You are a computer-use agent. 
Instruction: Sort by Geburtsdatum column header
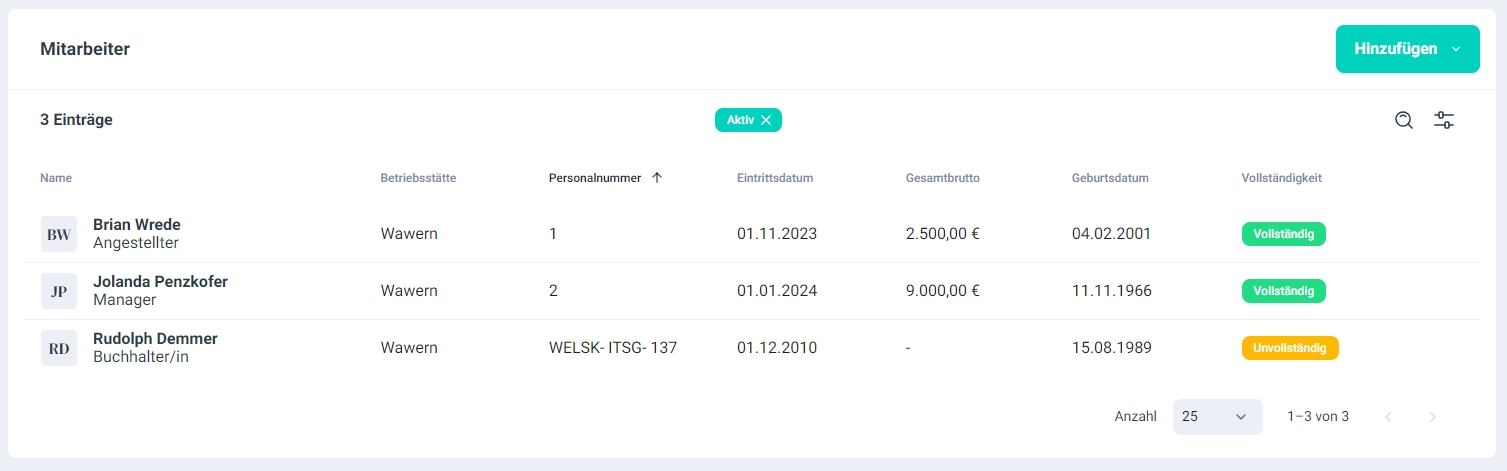click(x=1109, y=178)
